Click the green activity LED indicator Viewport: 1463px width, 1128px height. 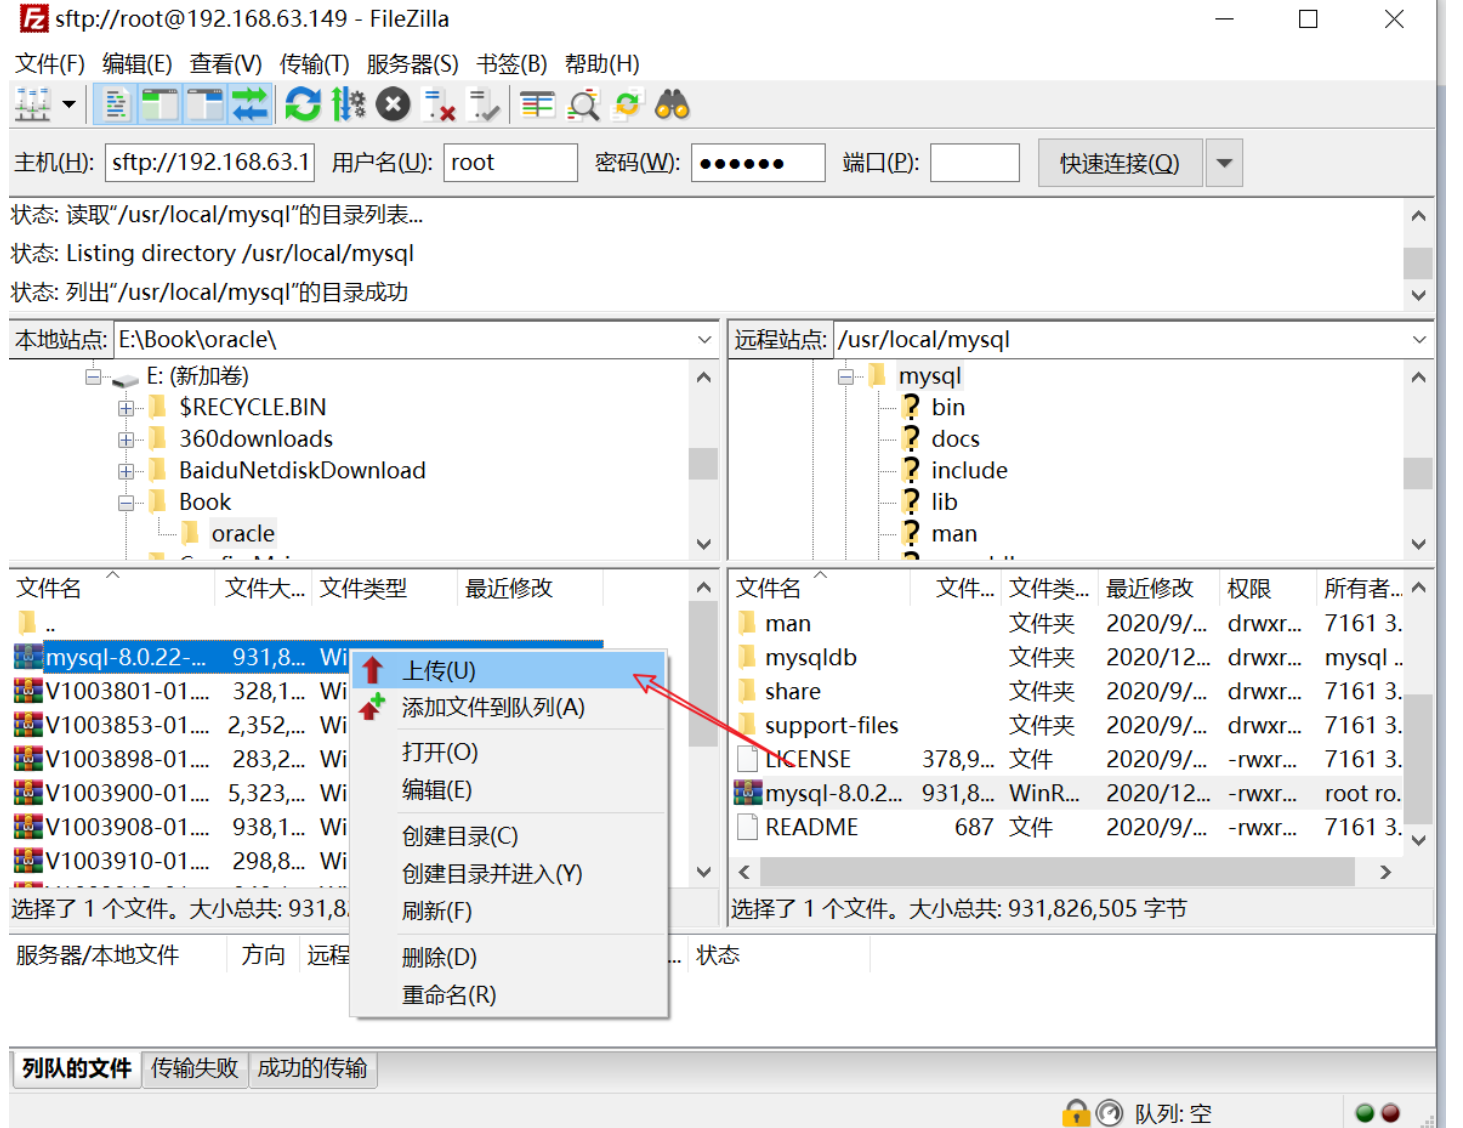pyautogui.click(x=1364, y=1113)
